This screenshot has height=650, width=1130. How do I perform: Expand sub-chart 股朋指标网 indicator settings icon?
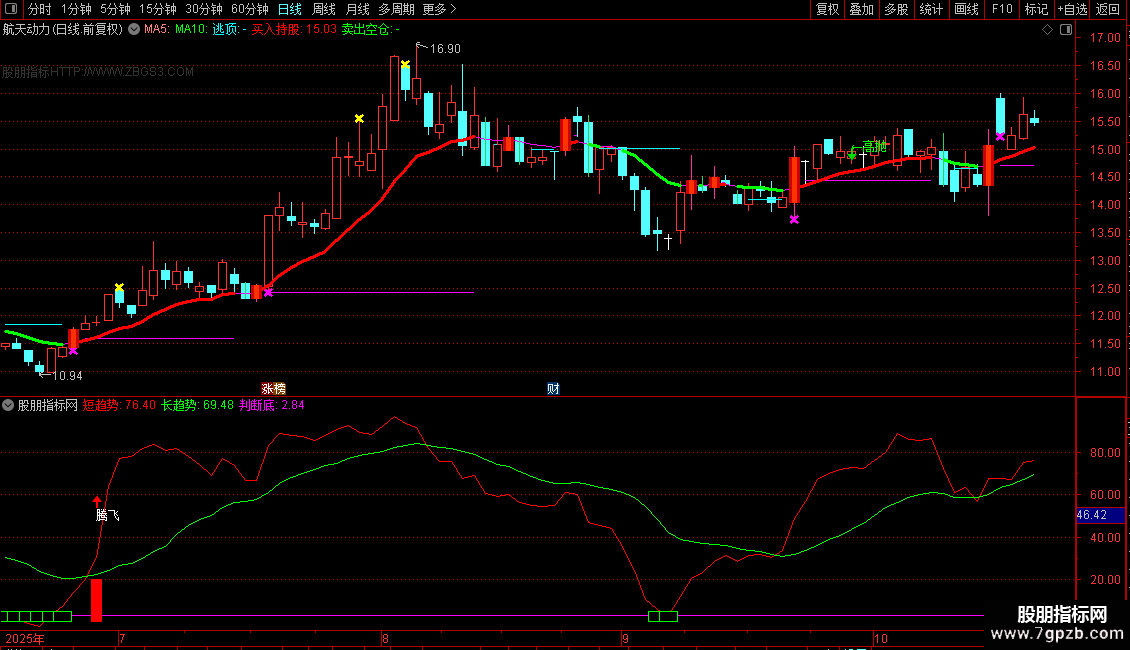[8, 405]
